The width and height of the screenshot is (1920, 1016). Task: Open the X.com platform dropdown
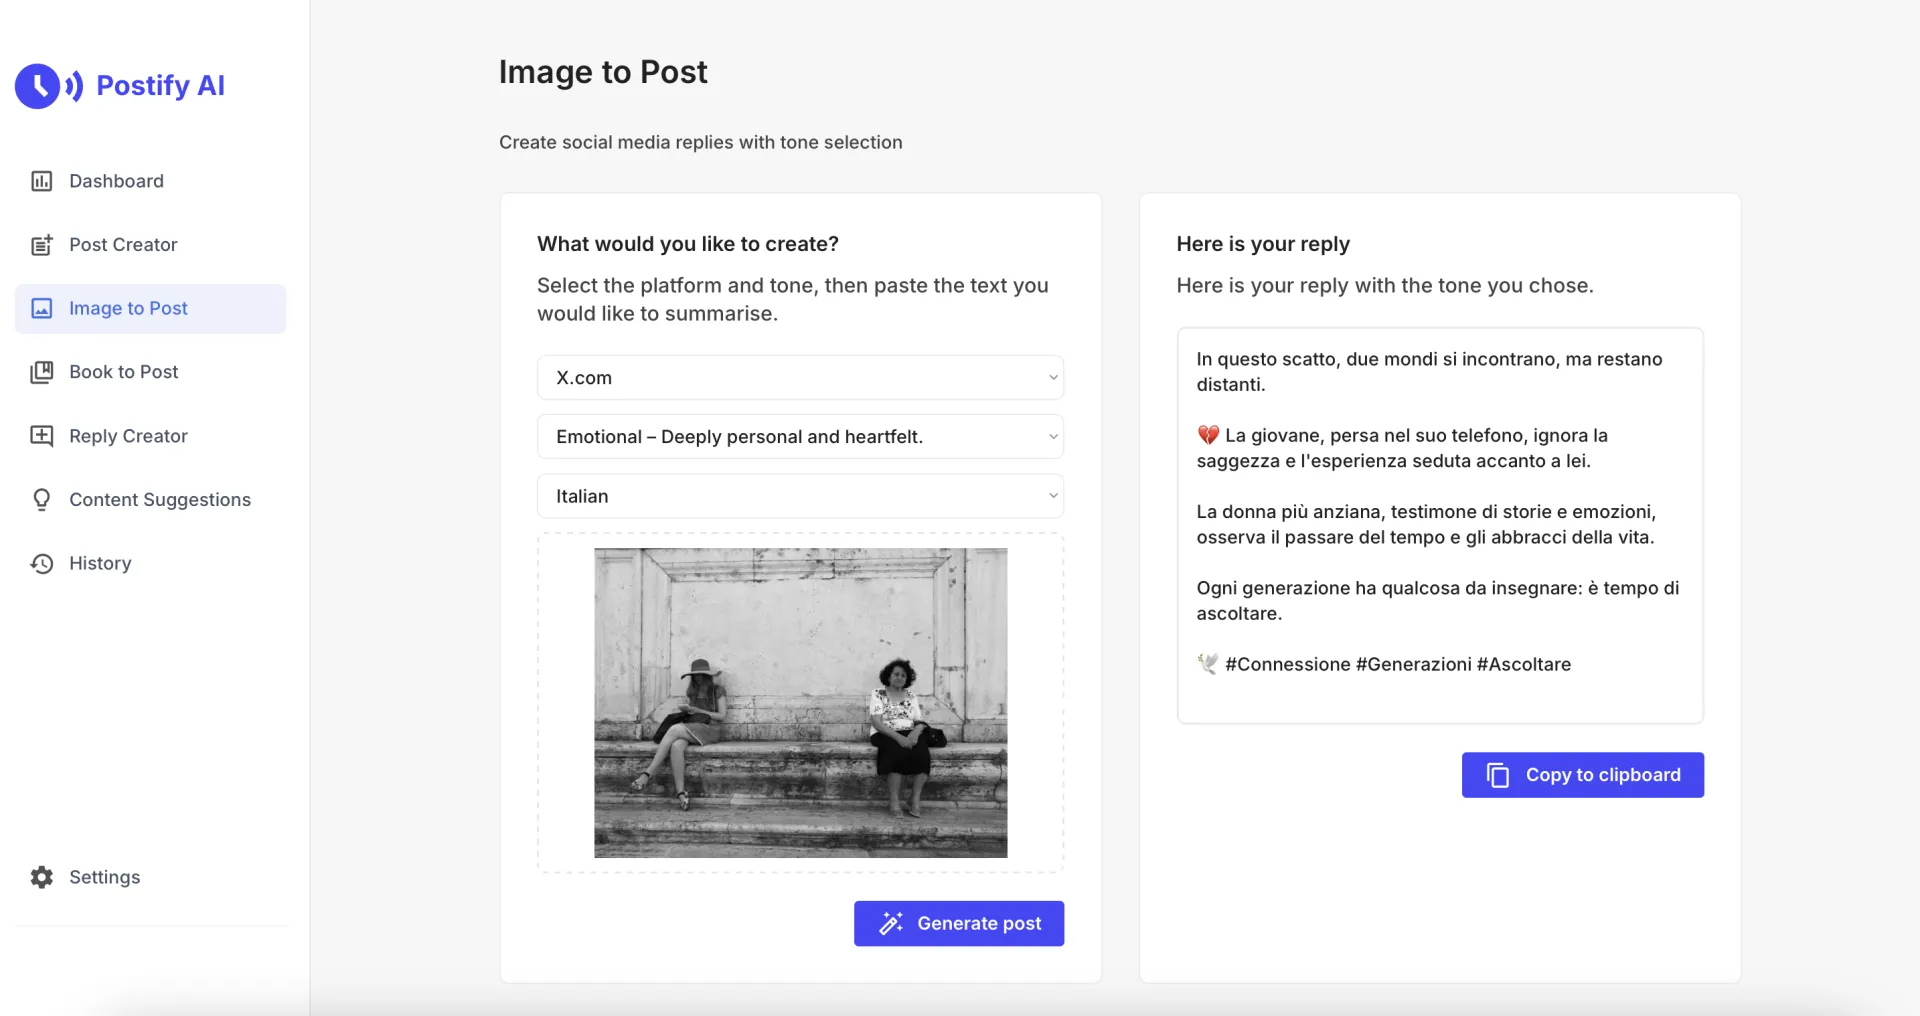click(x=800, y=378)
